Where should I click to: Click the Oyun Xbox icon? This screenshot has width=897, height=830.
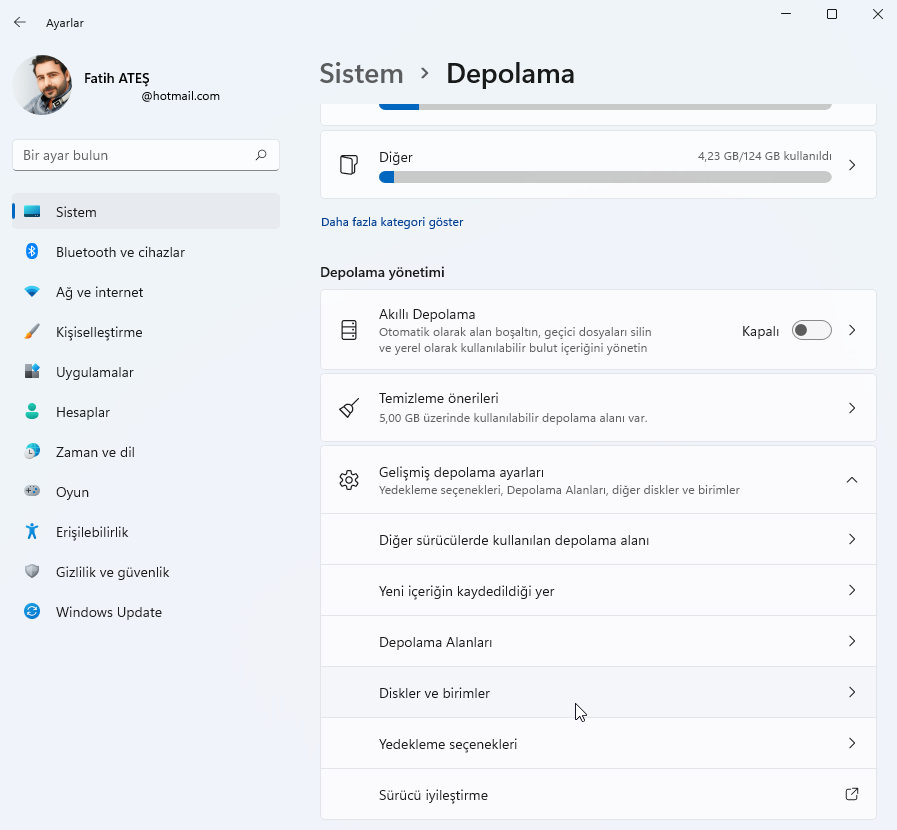click(x=30, y=492)
